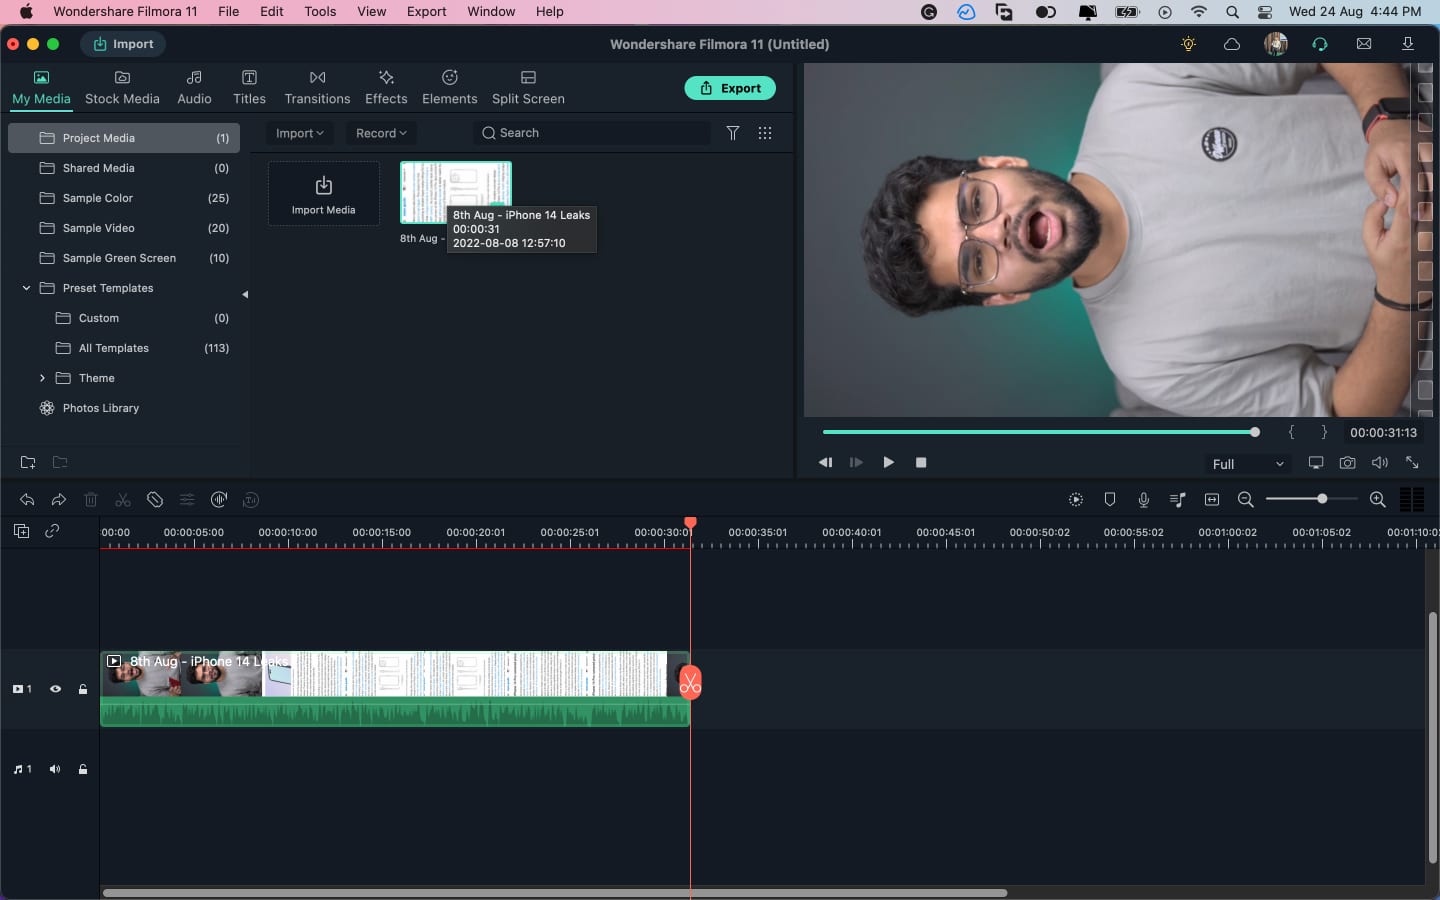The width and height of the screenshot is (1440, 900).
Task: Open the Photos Library item
Action: tap(124, 408)
